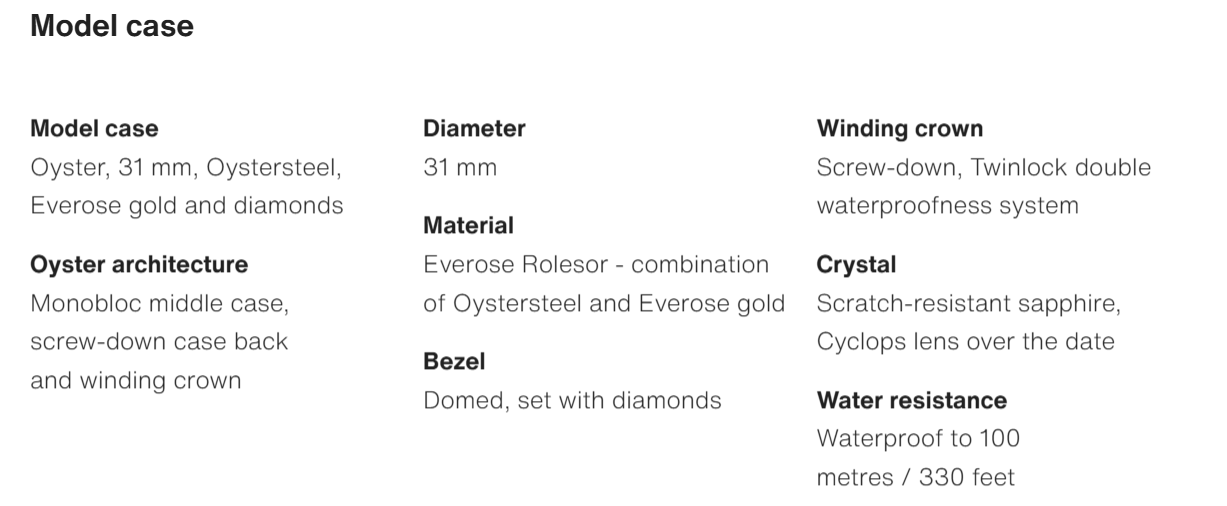
Task: Click the '31 mm' value under Diameter
Action: click(460, 168)
